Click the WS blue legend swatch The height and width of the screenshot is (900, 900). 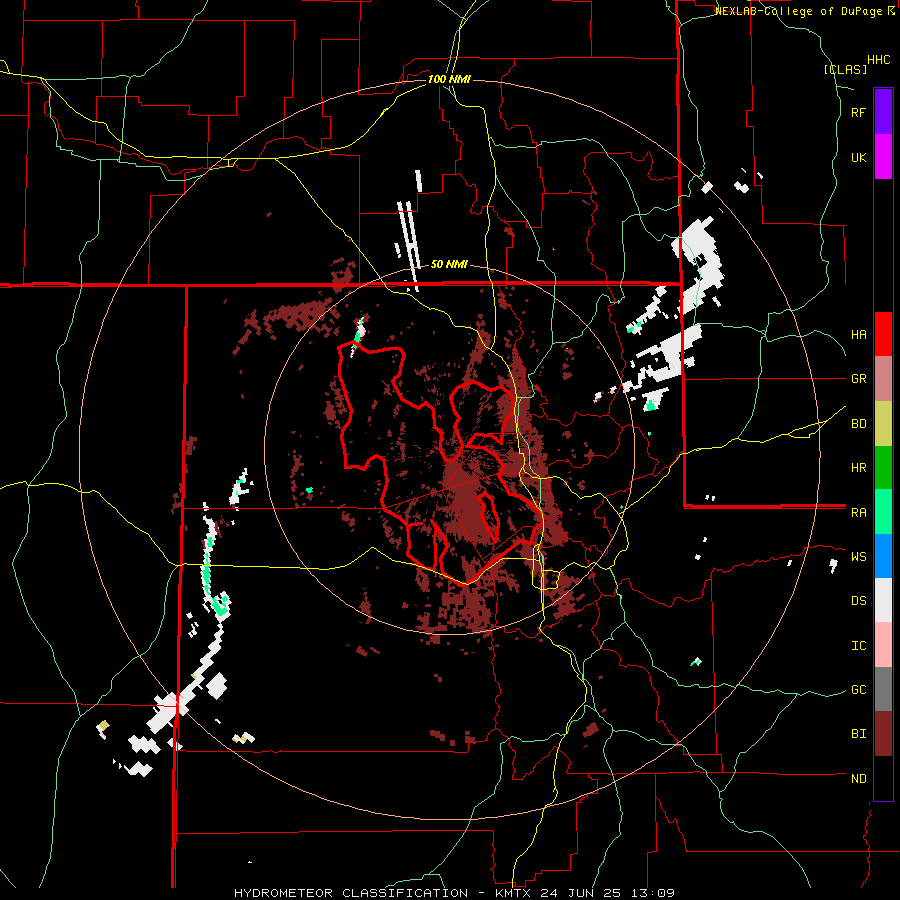(x=883, y=556)
